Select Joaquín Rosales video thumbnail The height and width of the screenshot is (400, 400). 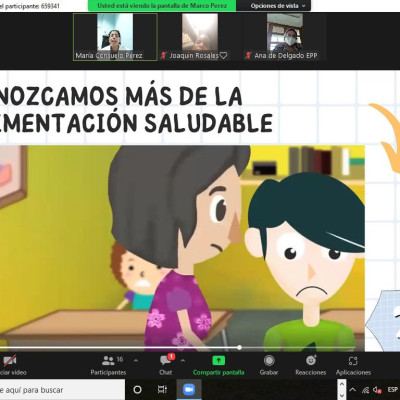200,37
